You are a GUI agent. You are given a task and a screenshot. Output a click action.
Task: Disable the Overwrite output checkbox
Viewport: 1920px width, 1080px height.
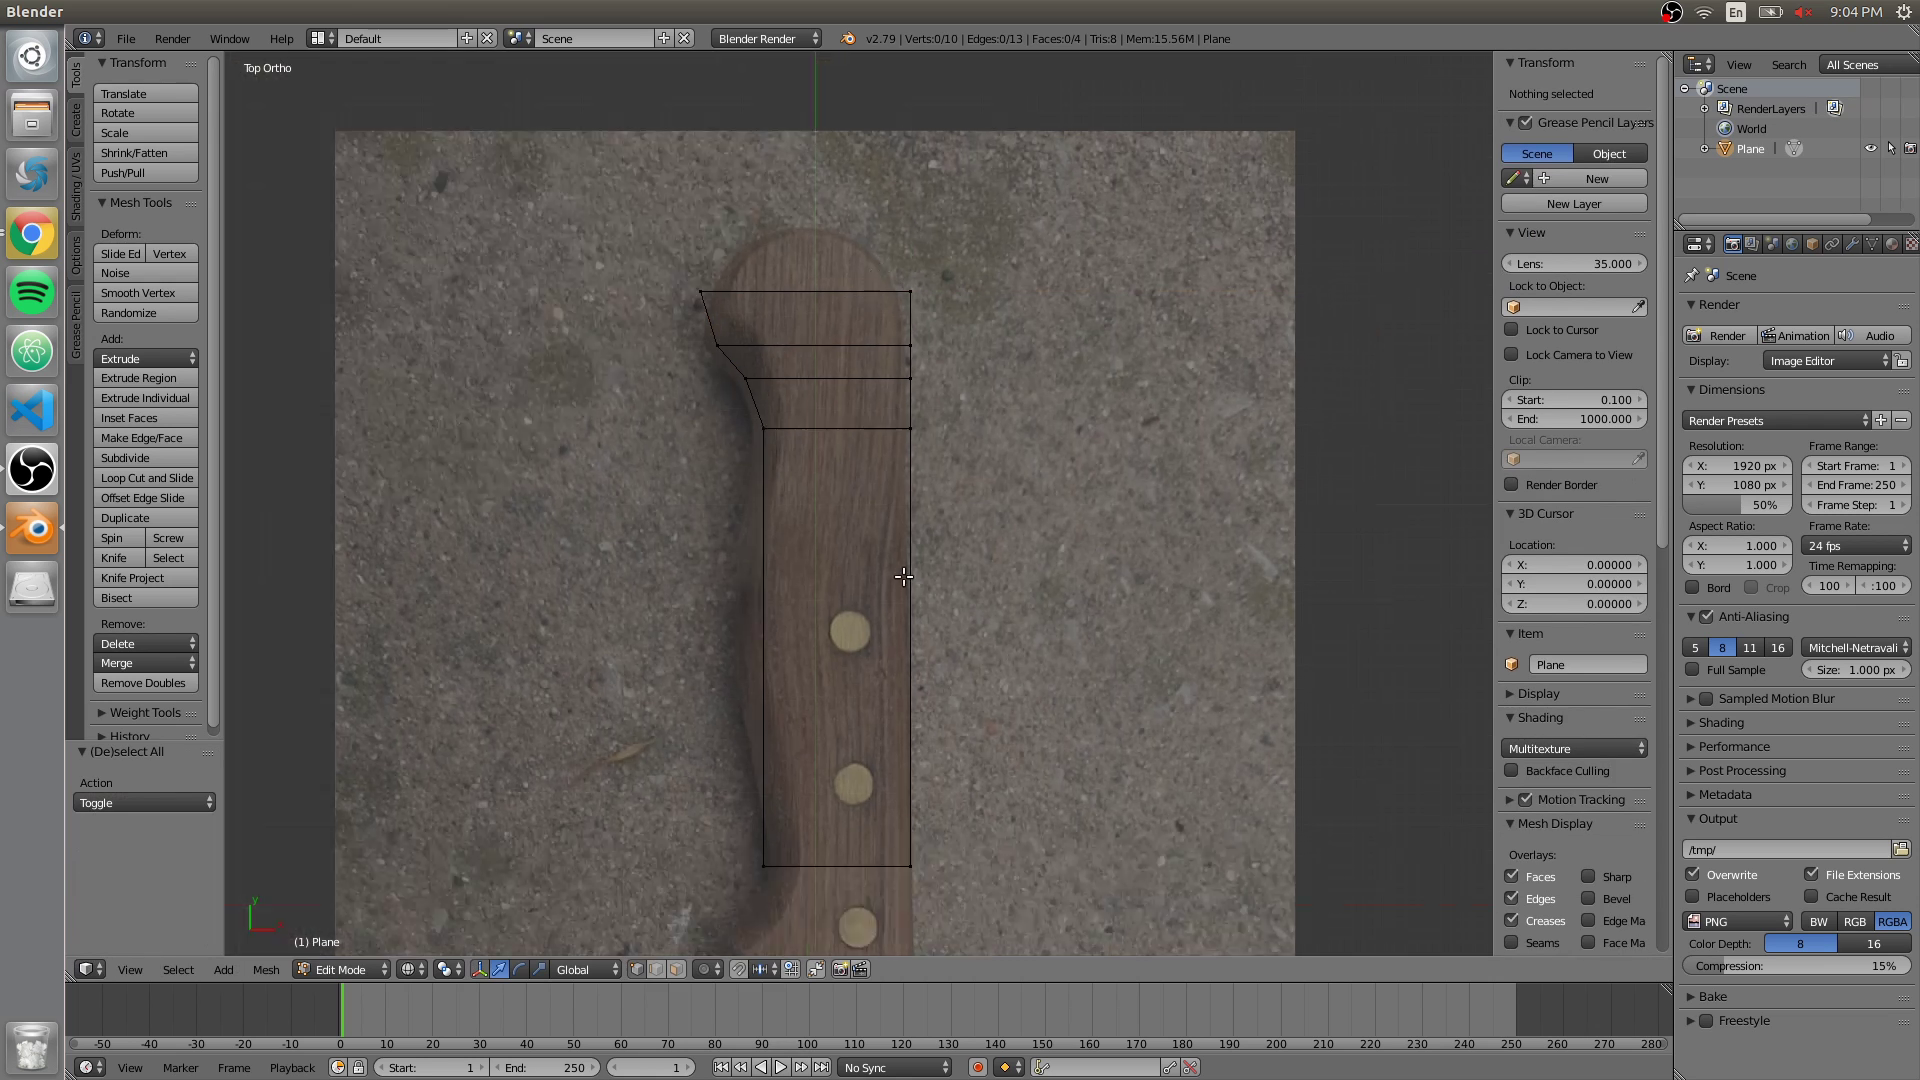tap(1693, 874)
